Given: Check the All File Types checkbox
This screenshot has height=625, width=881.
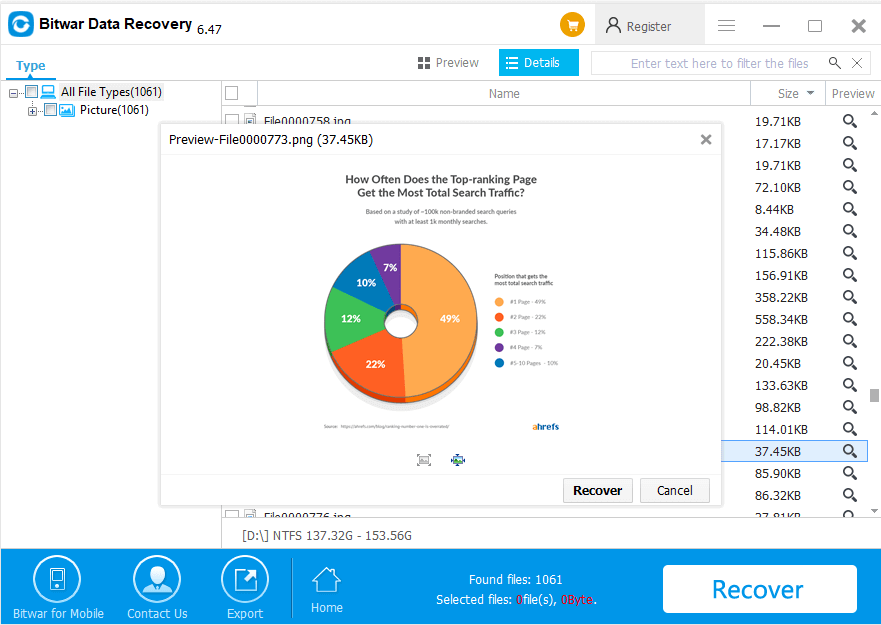Looking at the screenshot, I should coord(34,91).
